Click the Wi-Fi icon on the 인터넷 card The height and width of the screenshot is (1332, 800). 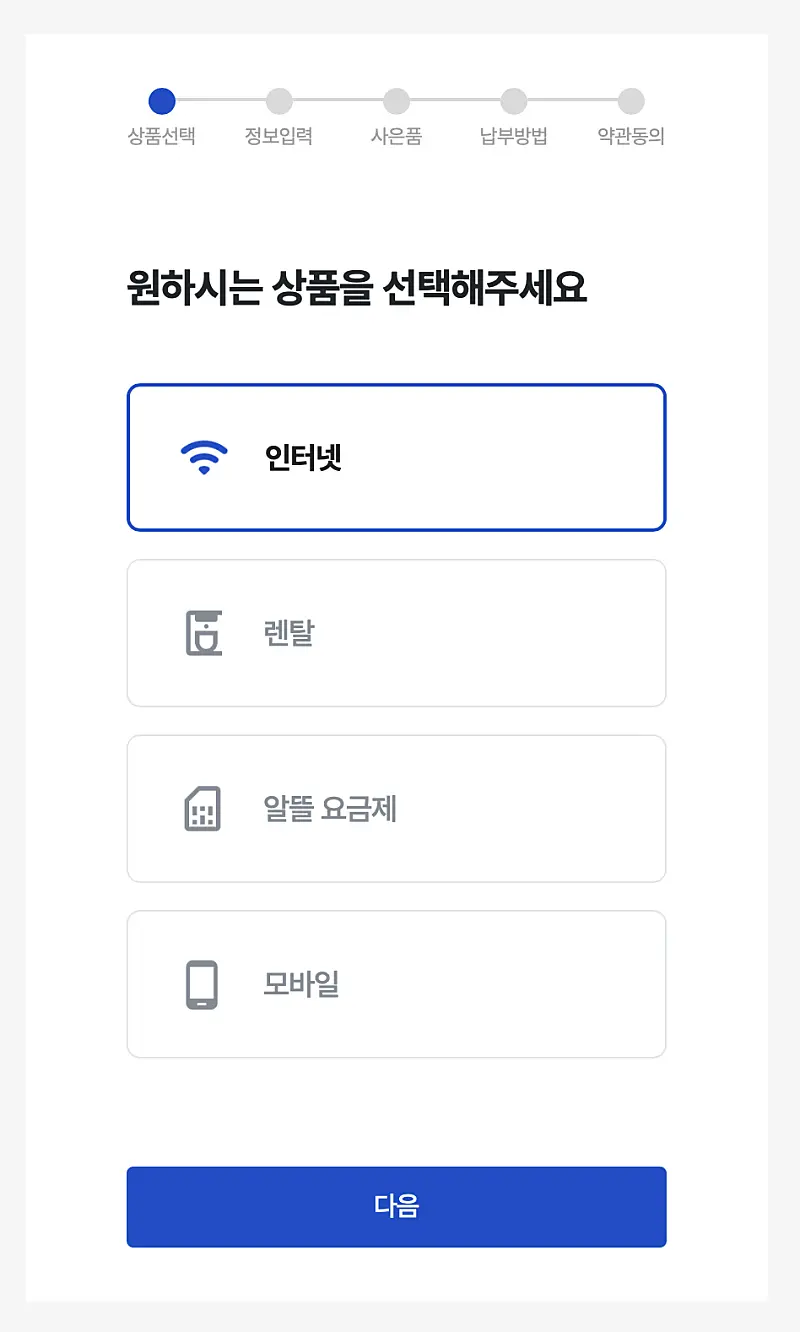(204, 457)
